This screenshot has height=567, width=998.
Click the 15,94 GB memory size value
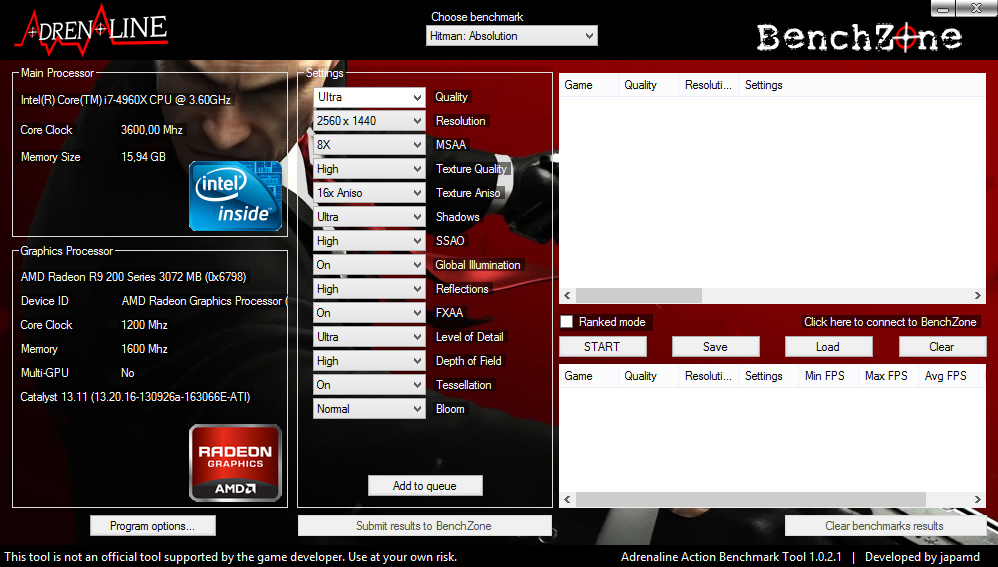point(143,157)
